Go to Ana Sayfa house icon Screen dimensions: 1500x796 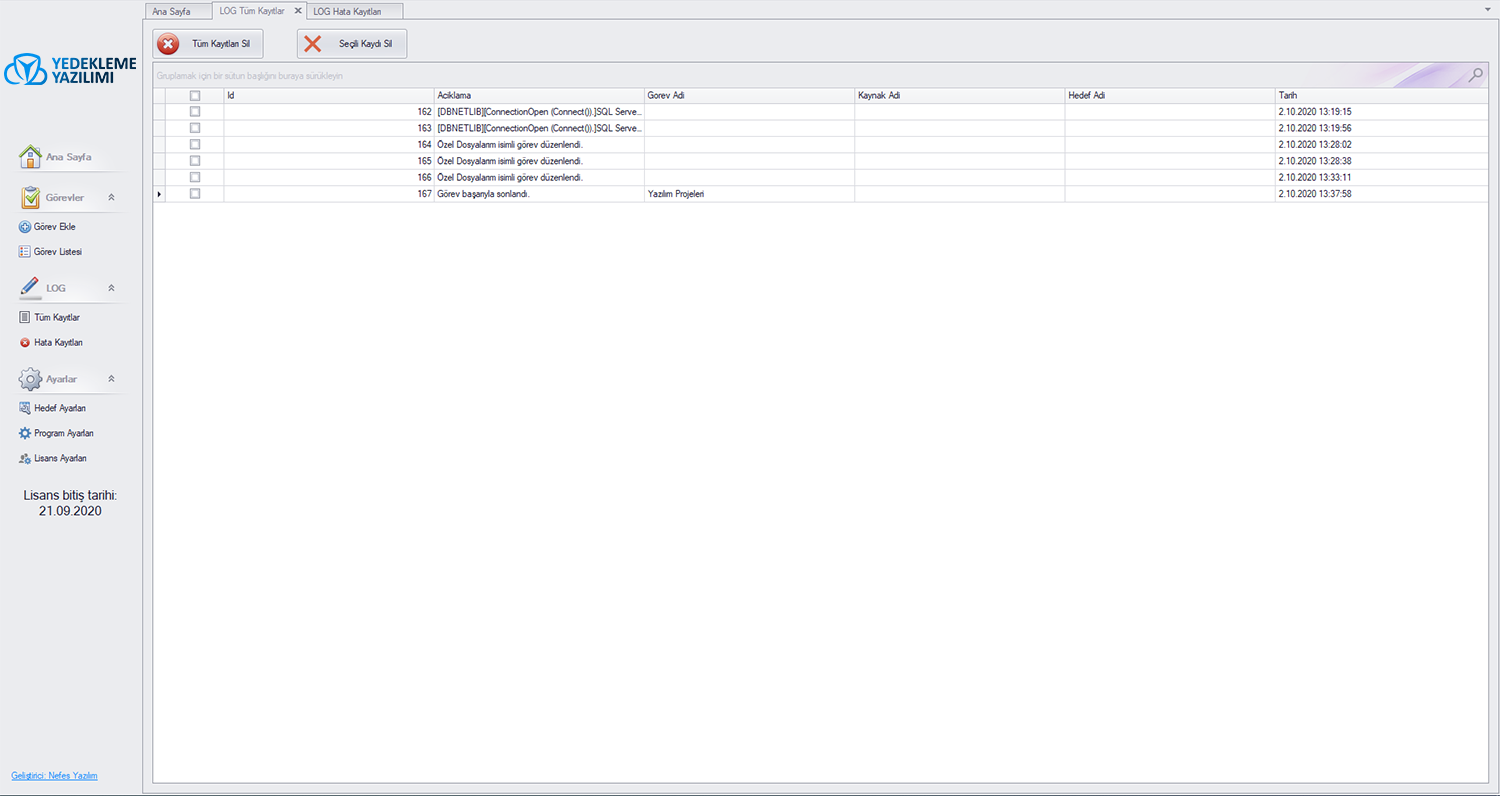(x=31, y=157)
